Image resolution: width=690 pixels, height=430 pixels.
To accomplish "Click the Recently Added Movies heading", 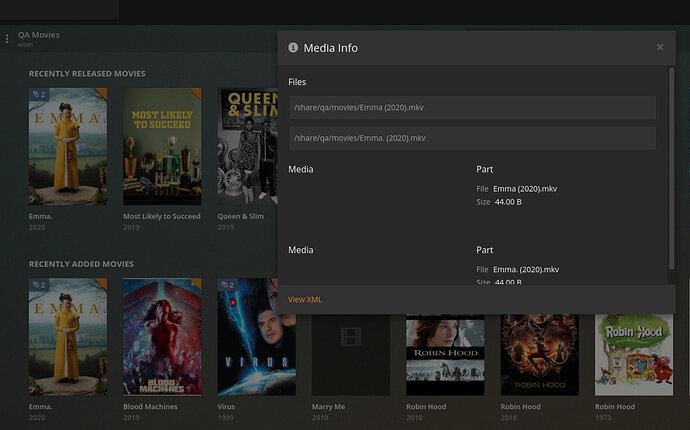I will [81, 264].
